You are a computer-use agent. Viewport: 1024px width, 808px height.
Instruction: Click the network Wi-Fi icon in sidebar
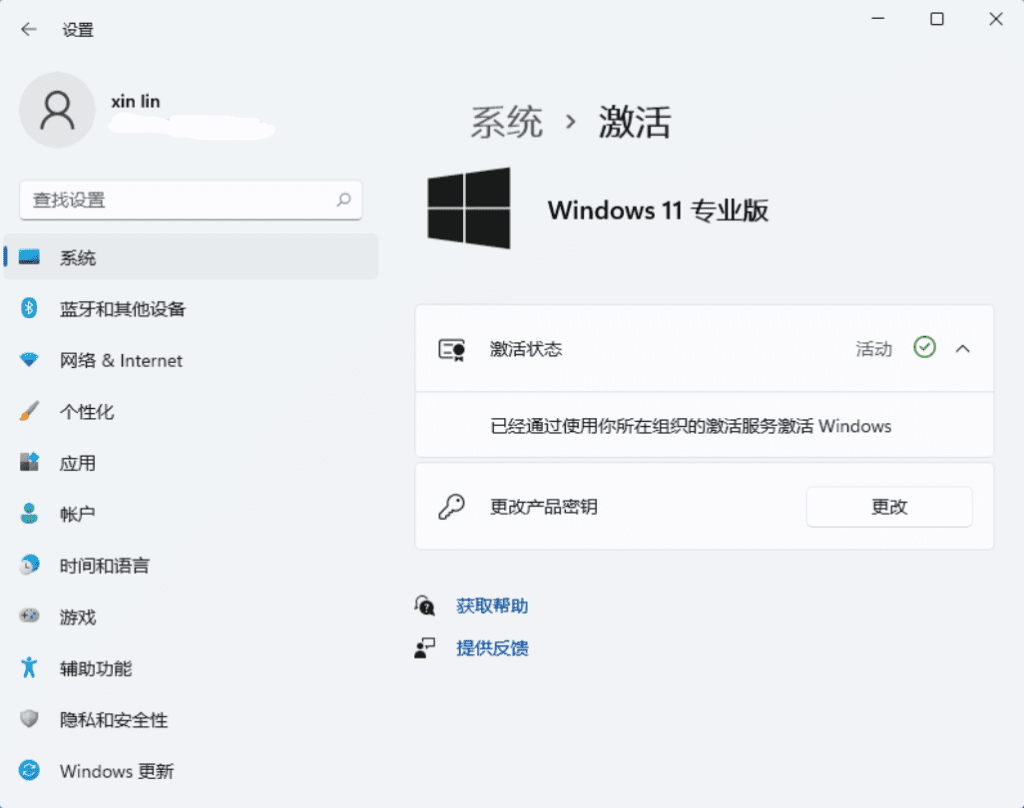pos(29,360)
